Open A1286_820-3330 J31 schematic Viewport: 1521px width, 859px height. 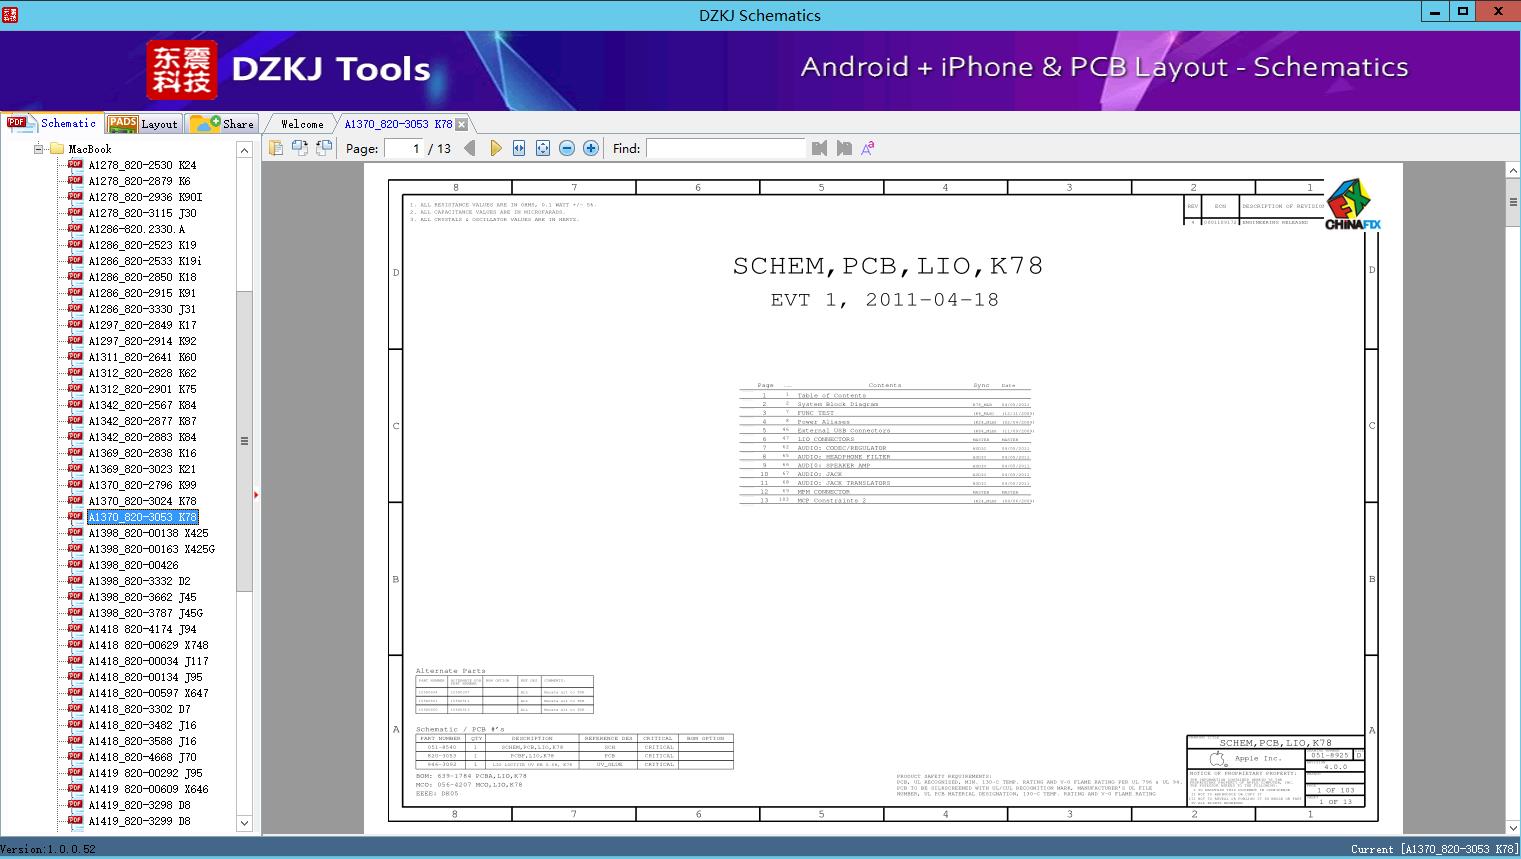pos(142,309)
